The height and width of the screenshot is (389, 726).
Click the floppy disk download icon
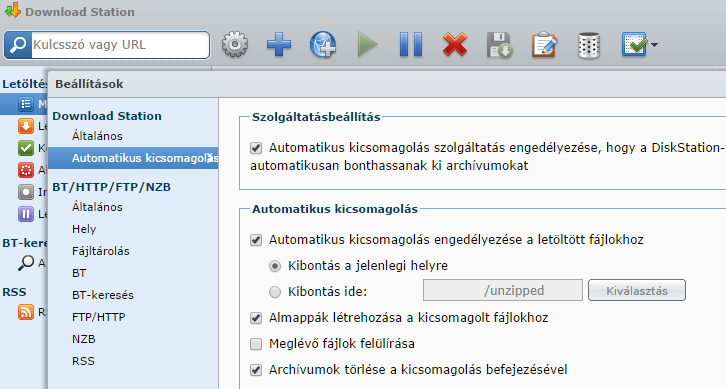[x=500, y=45]
